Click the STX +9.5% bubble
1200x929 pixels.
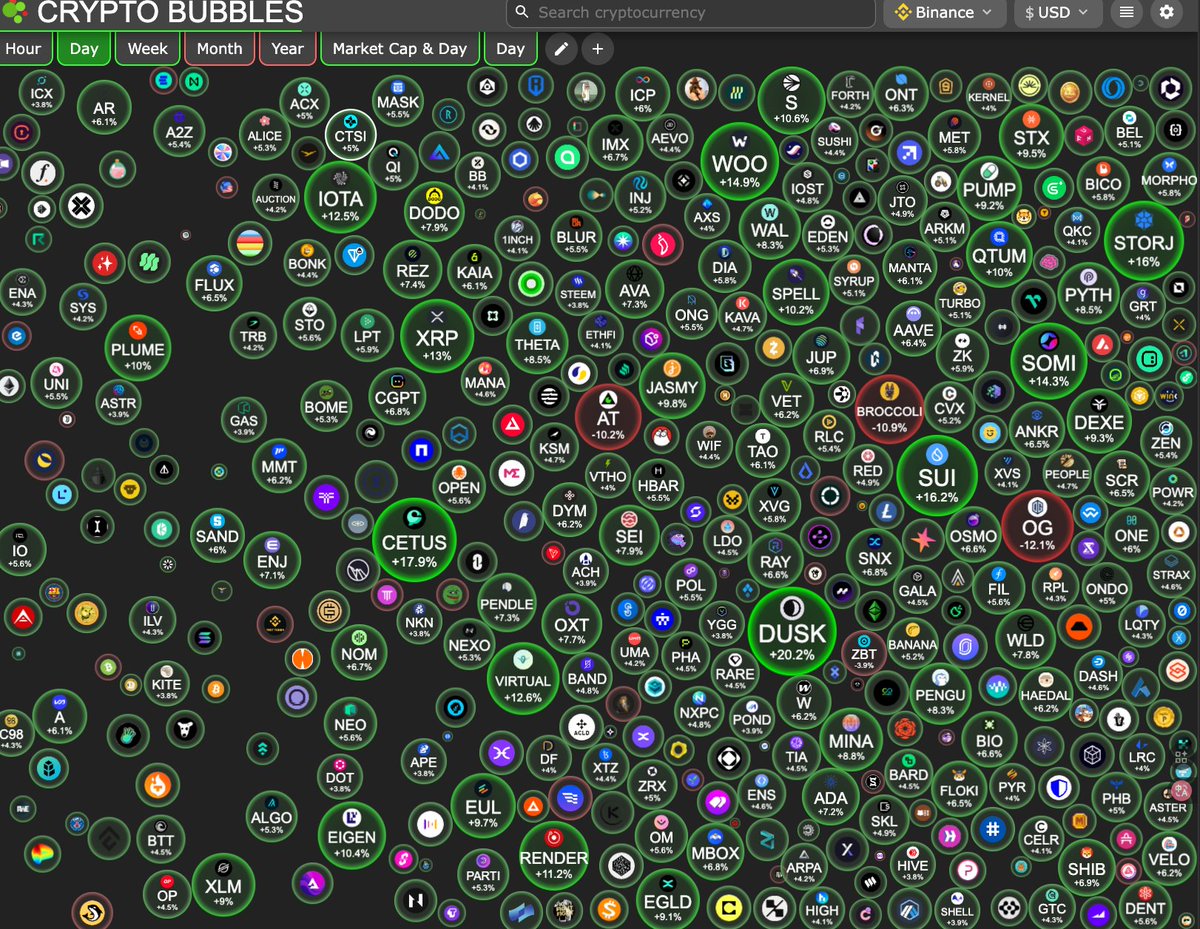1031,136
